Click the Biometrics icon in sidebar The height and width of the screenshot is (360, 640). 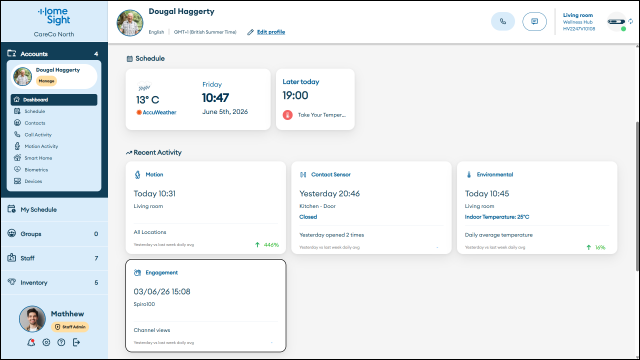(x=17, y=169)
